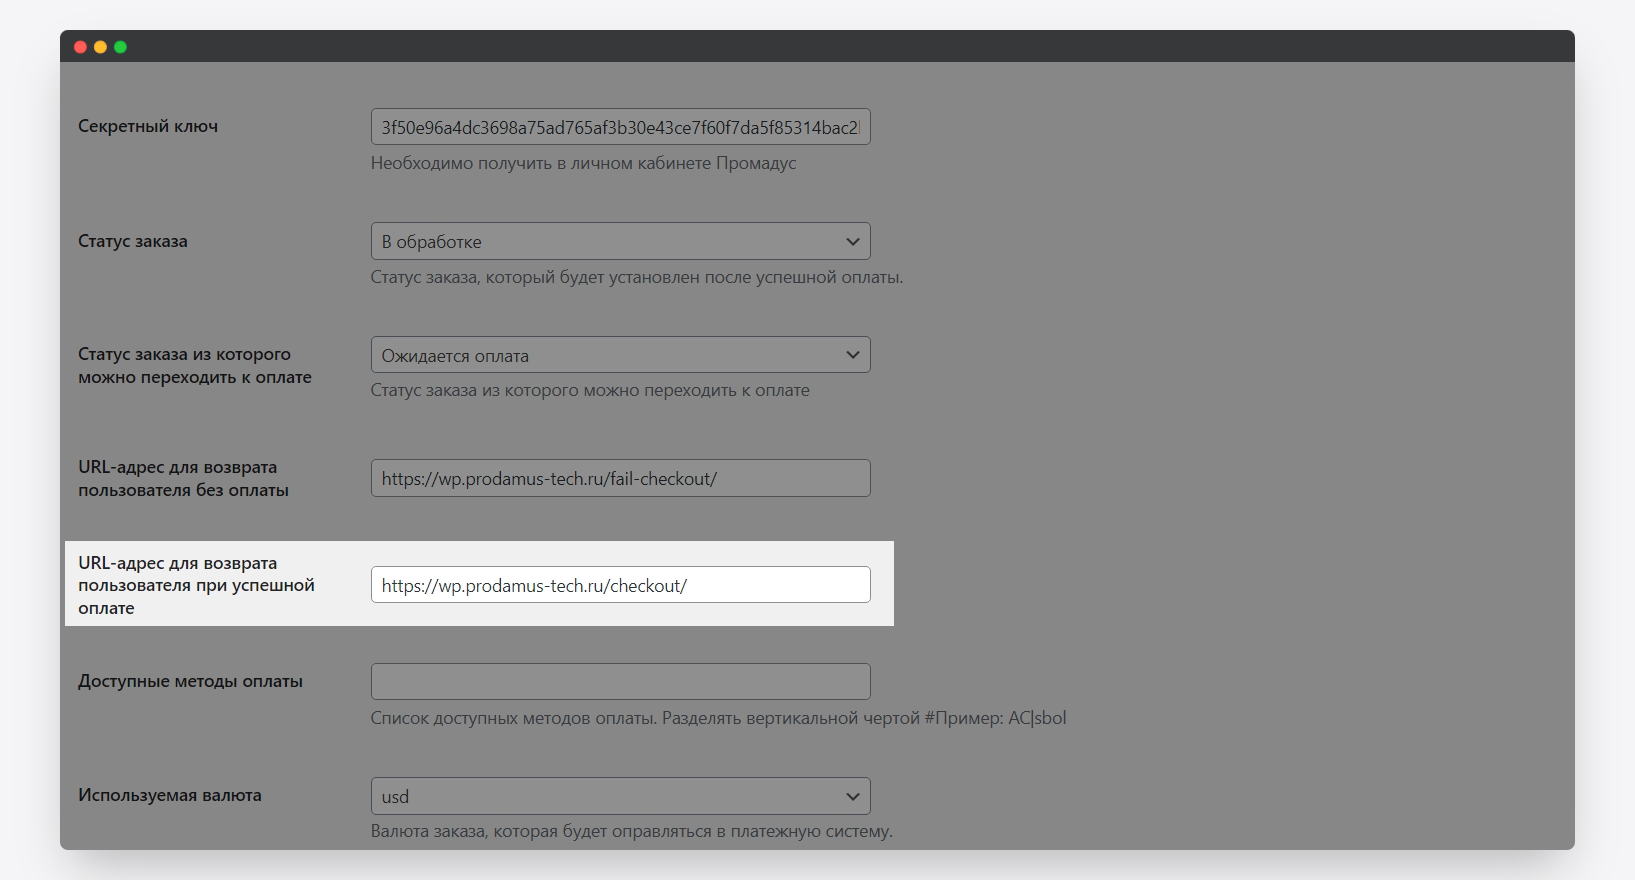Click 'URL-адрес для возврата пользователя без оплаты' label
Image resolution: width=1635 pixels, height=880 pixels.
183,478
